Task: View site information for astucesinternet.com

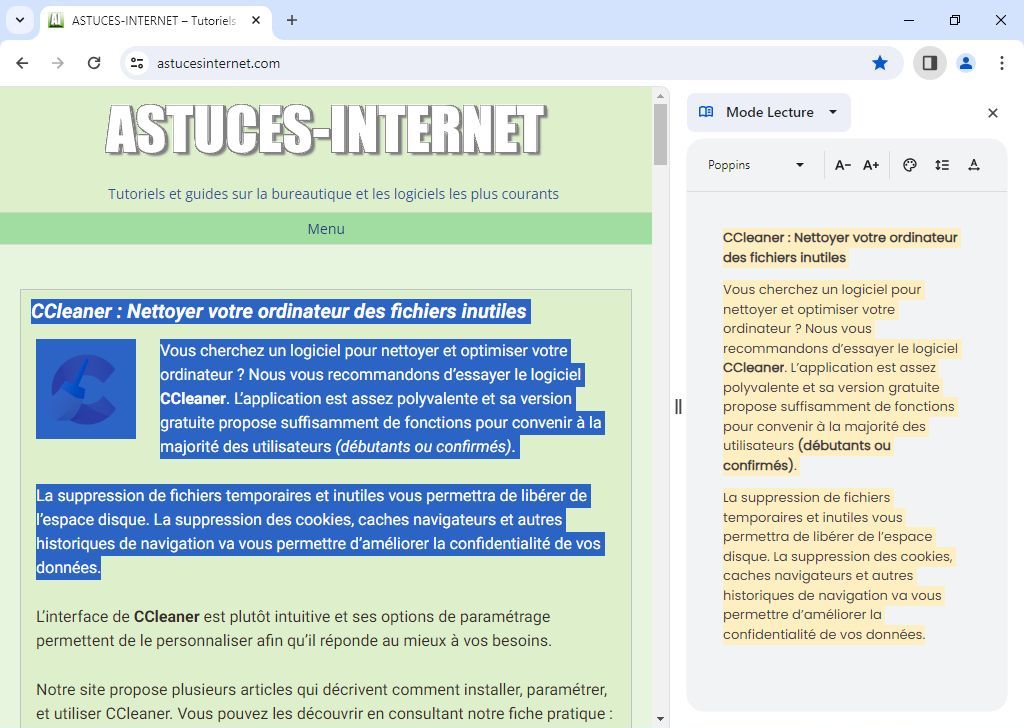Action: pyautogui.click(x=136, y=62)
